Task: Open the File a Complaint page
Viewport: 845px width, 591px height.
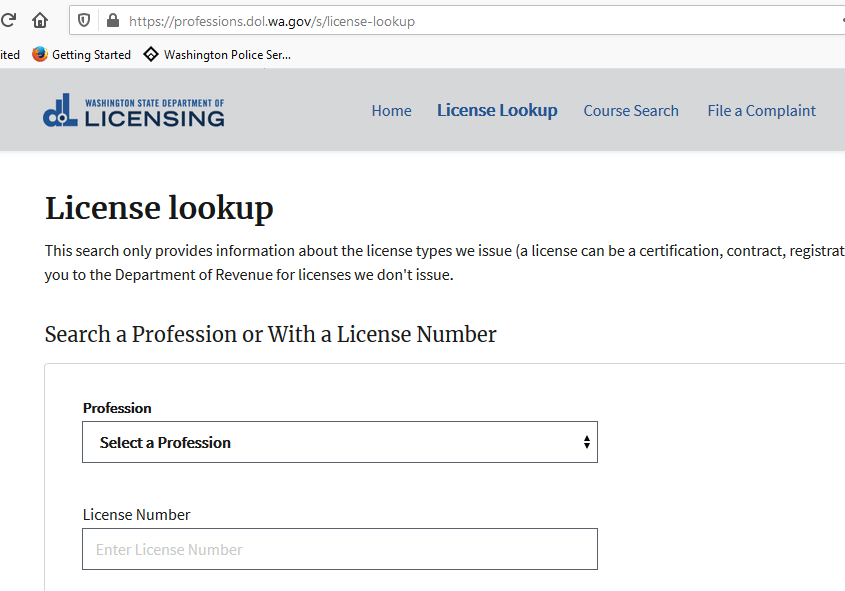Action: click(x=761, y=111)
